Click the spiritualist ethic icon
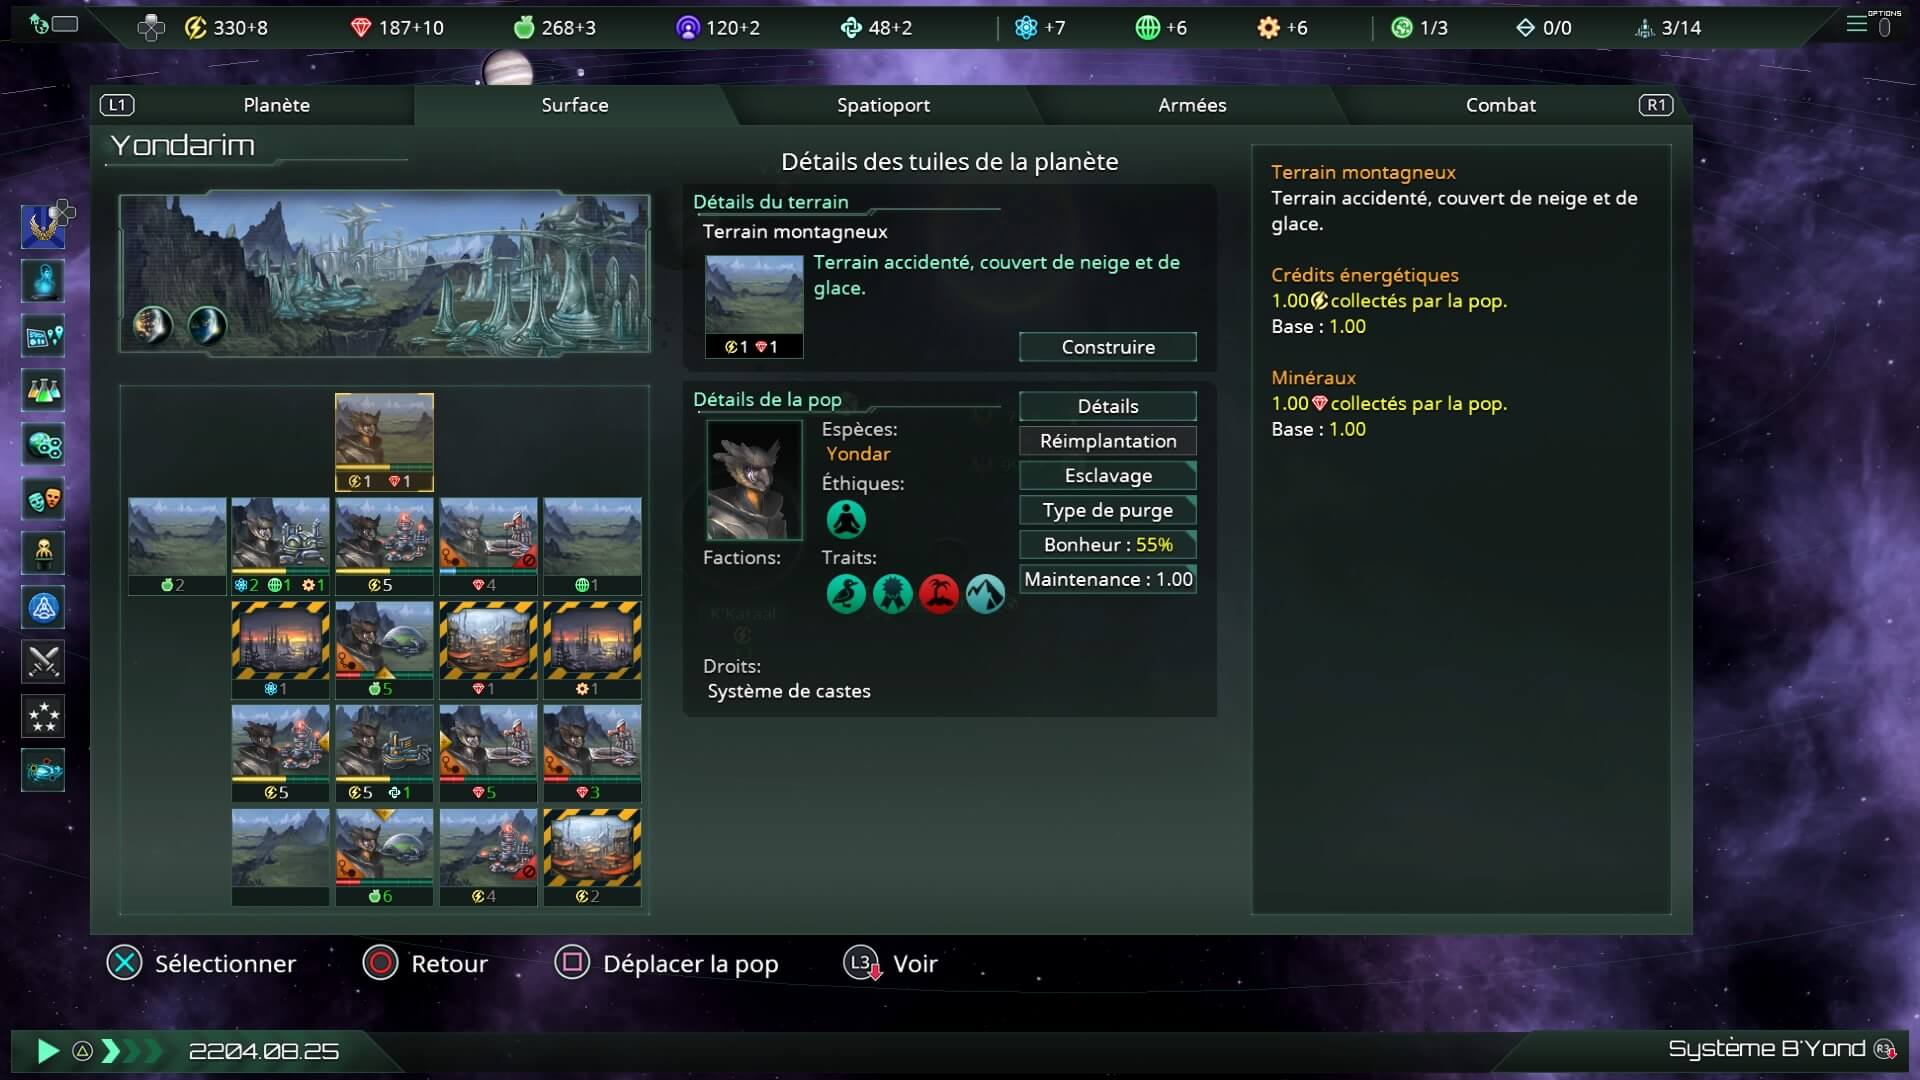Image resolution: width=1920 pixels, height=1080 pixels. 846,520
